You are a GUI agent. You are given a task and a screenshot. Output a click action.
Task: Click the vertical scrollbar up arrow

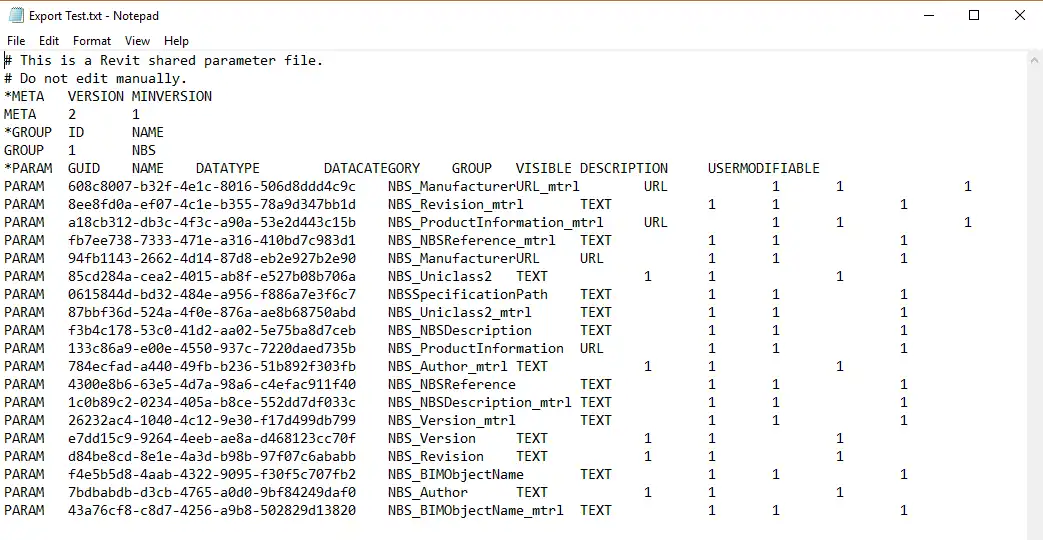click(1034, 60)
